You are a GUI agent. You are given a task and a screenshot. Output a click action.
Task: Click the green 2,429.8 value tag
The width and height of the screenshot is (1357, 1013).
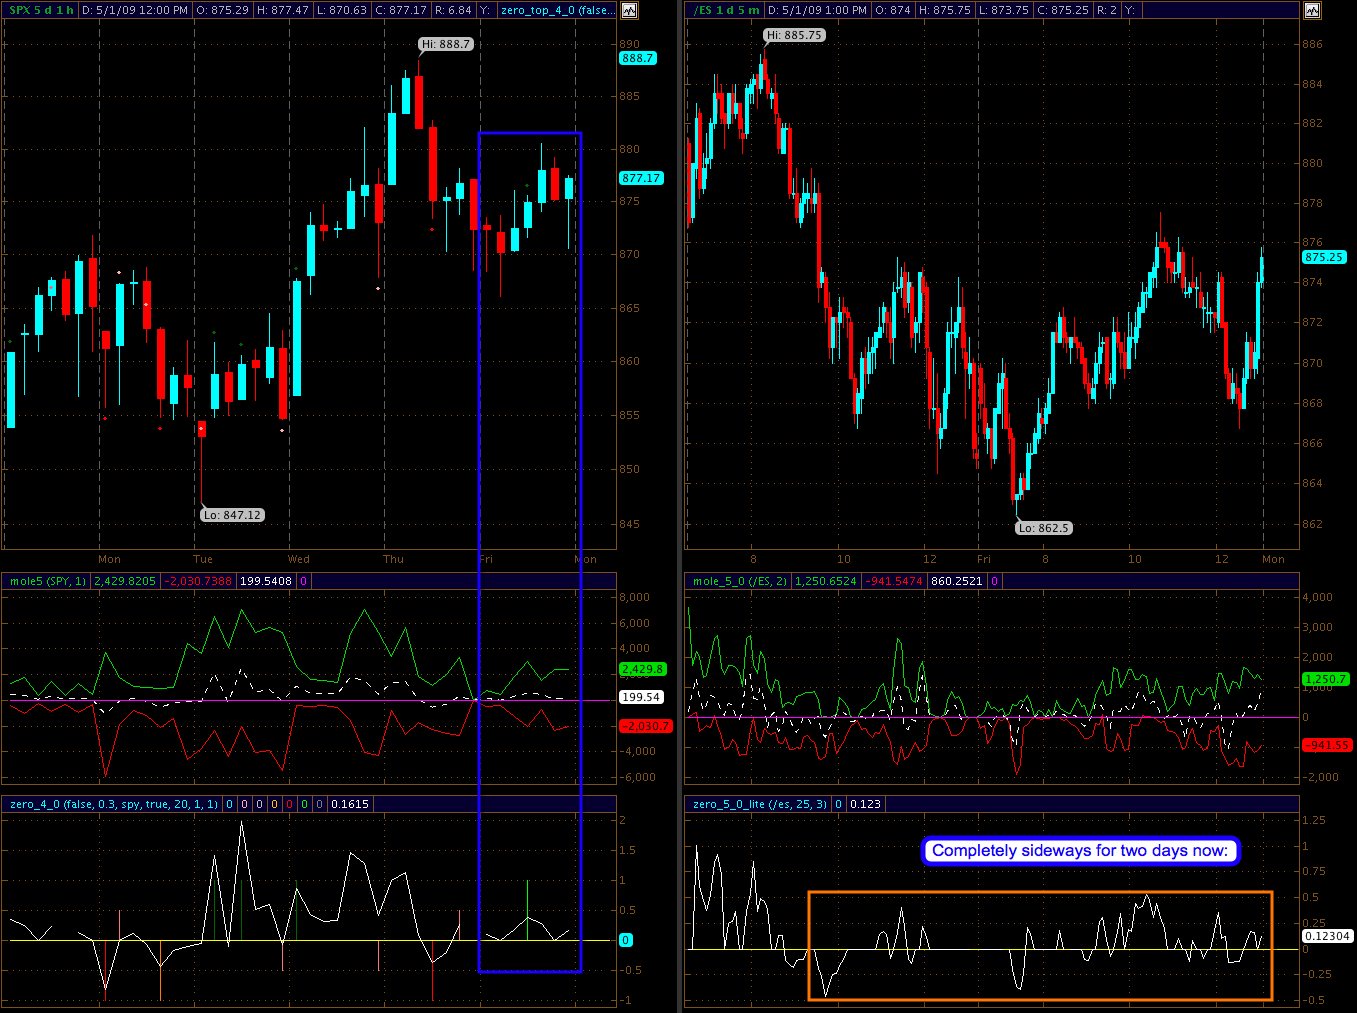click(642, 669)
